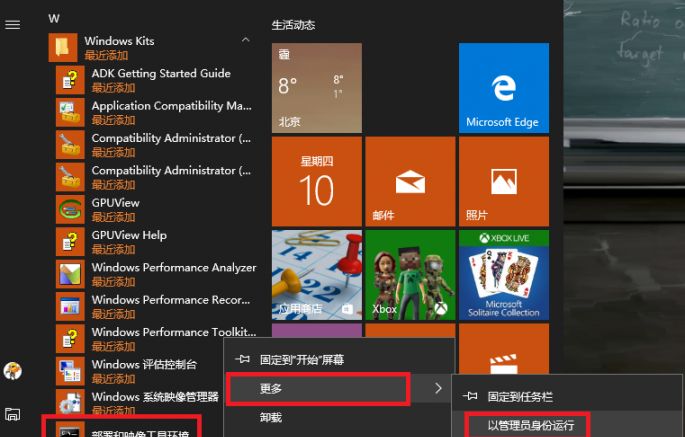Click the pin icon beside 固定到"开始"屏幕

(242, 359)
